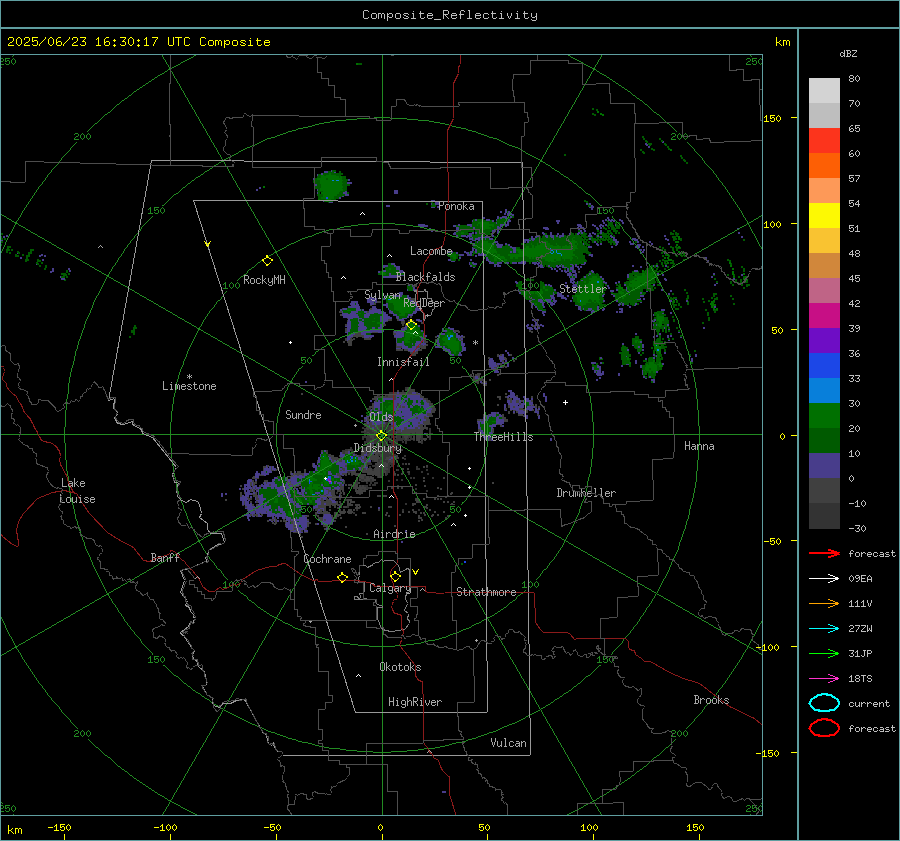
Task: Click the ThreeHills label
Action: (503, 437)
